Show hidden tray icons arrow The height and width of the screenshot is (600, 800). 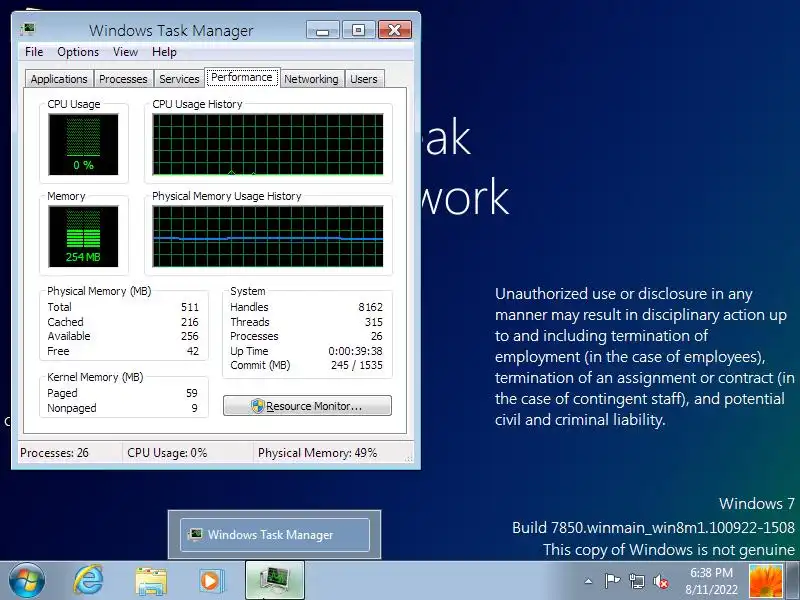(588, 581)
